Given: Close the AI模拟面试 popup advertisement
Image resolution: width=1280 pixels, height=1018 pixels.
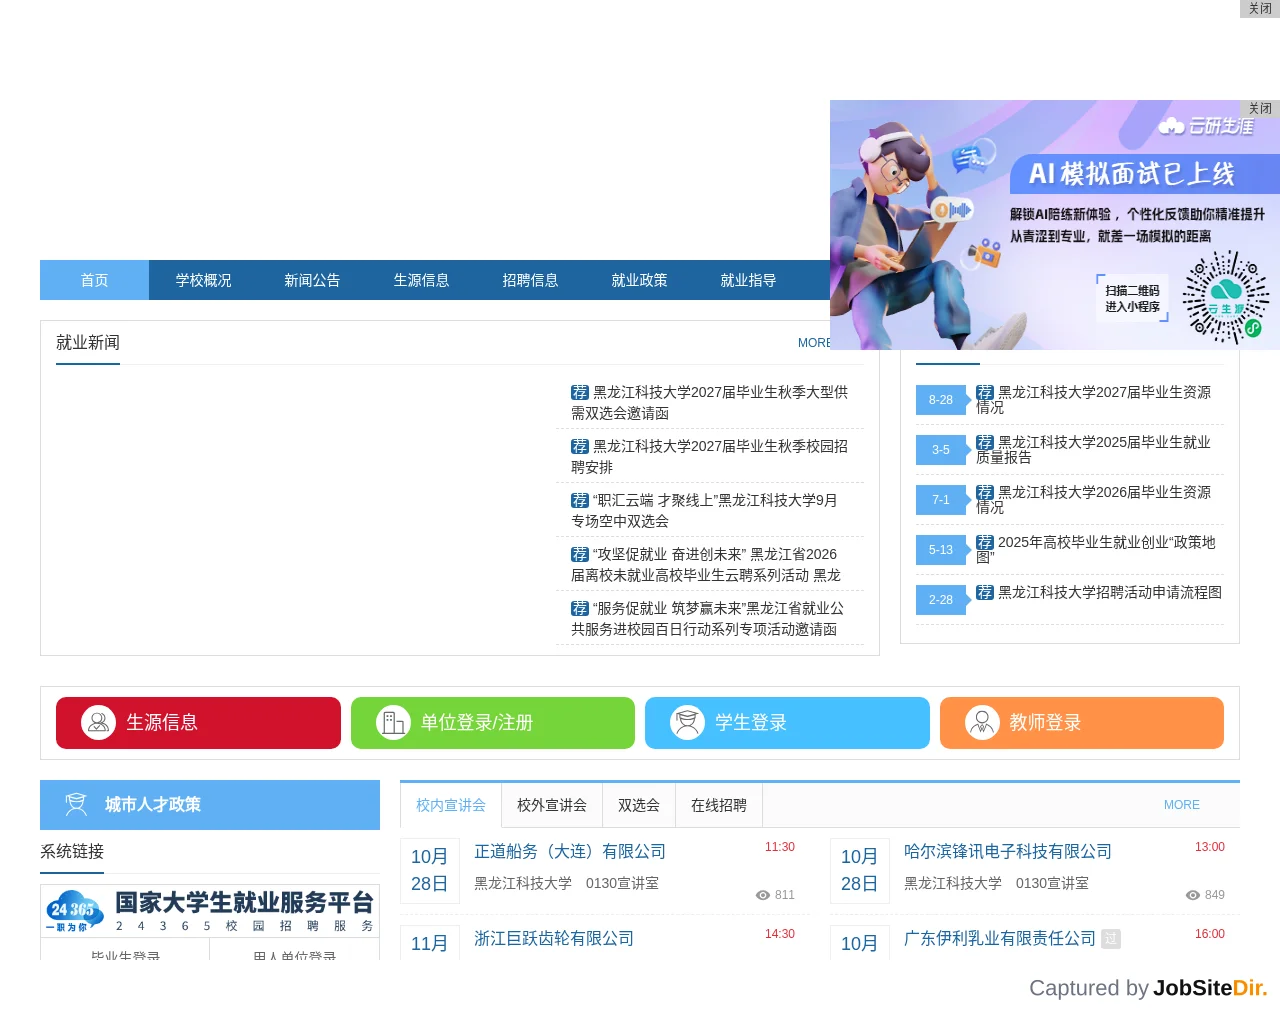Looking at the screenshot, I should click(1260, 108).
